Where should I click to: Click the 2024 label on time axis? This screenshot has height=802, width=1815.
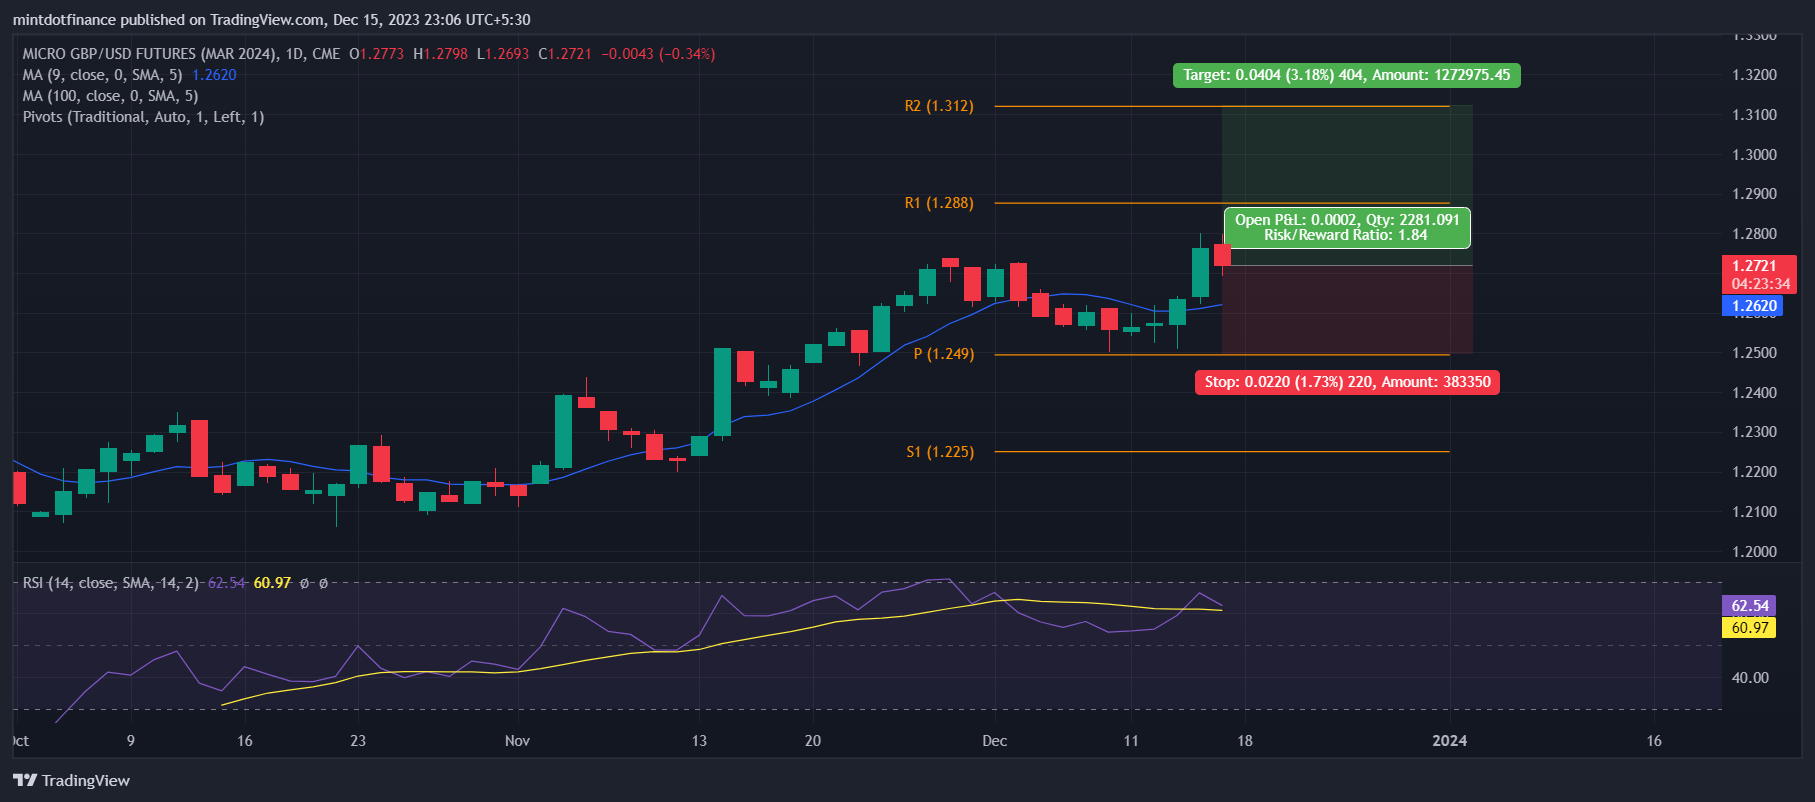tap(1449, 741)
